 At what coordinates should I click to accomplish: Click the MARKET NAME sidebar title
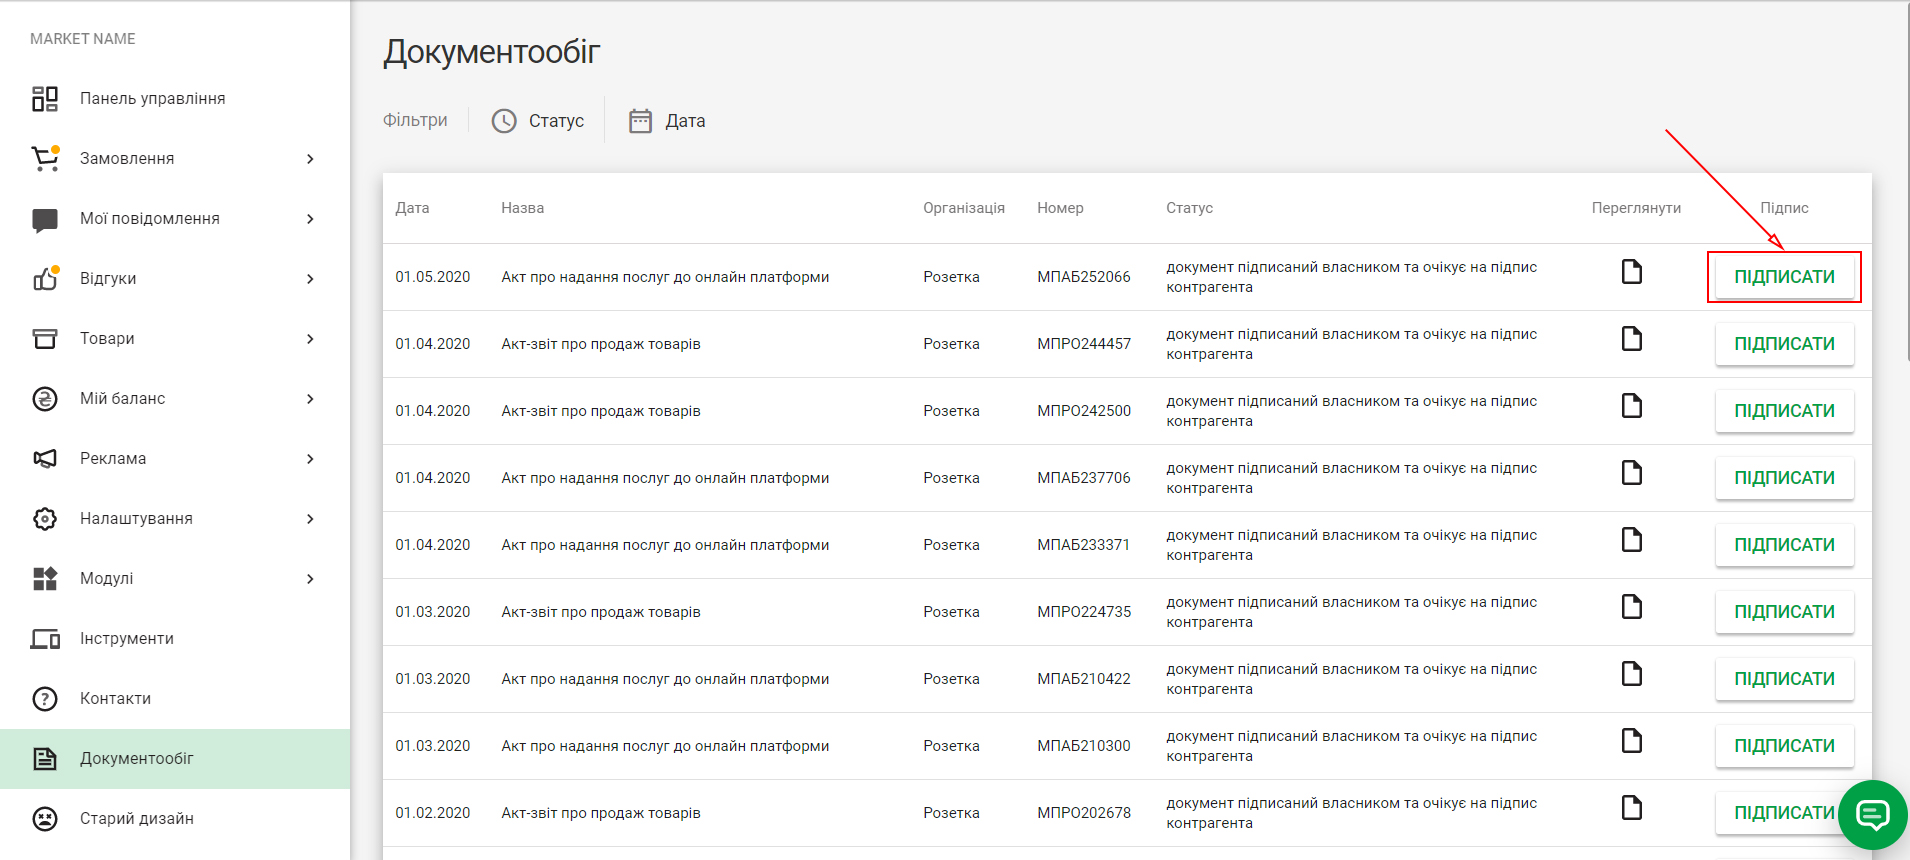(x=83, y=39)
